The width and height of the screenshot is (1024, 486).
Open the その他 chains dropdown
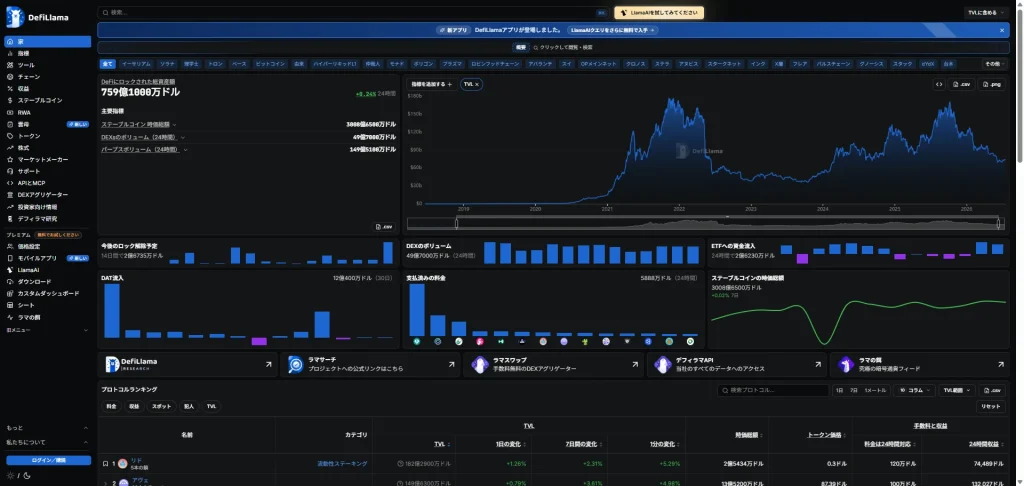point(995,64)
